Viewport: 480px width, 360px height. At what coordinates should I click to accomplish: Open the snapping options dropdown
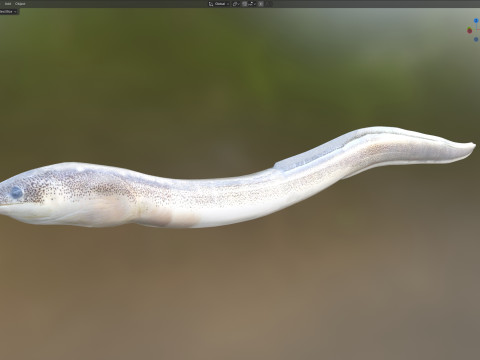252,4
